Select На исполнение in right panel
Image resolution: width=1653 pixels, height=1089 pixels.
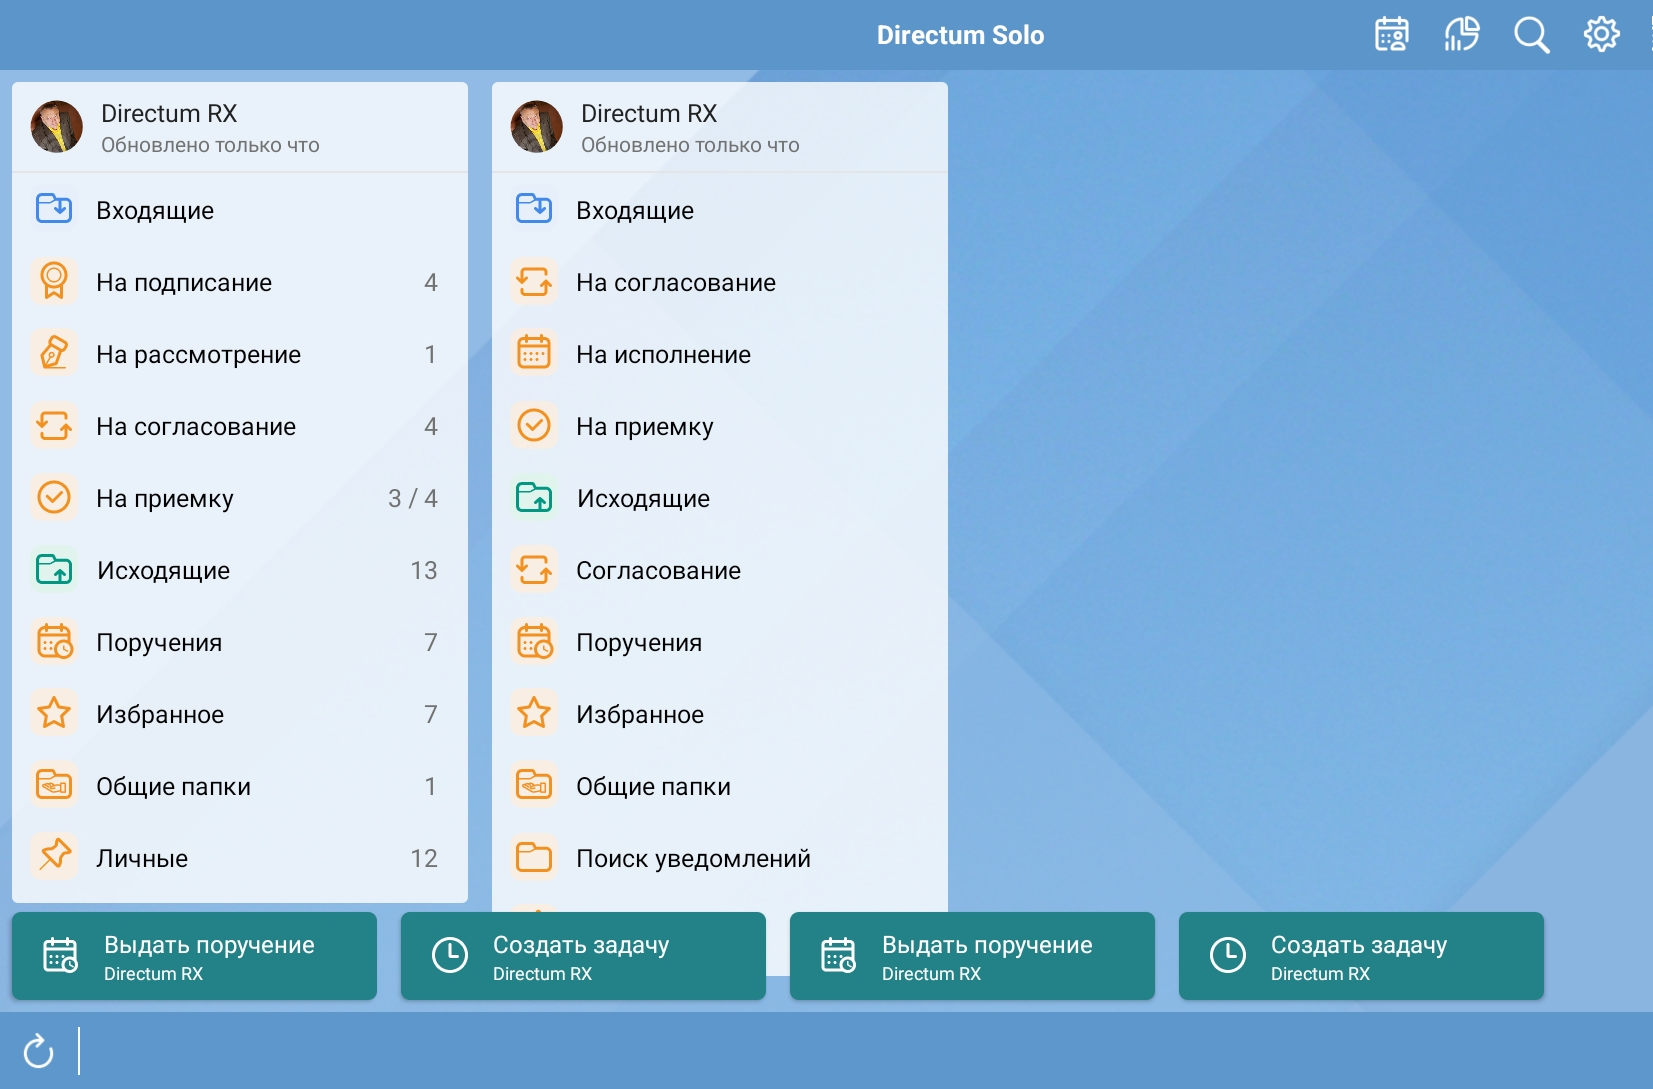[x=663, y=354]
